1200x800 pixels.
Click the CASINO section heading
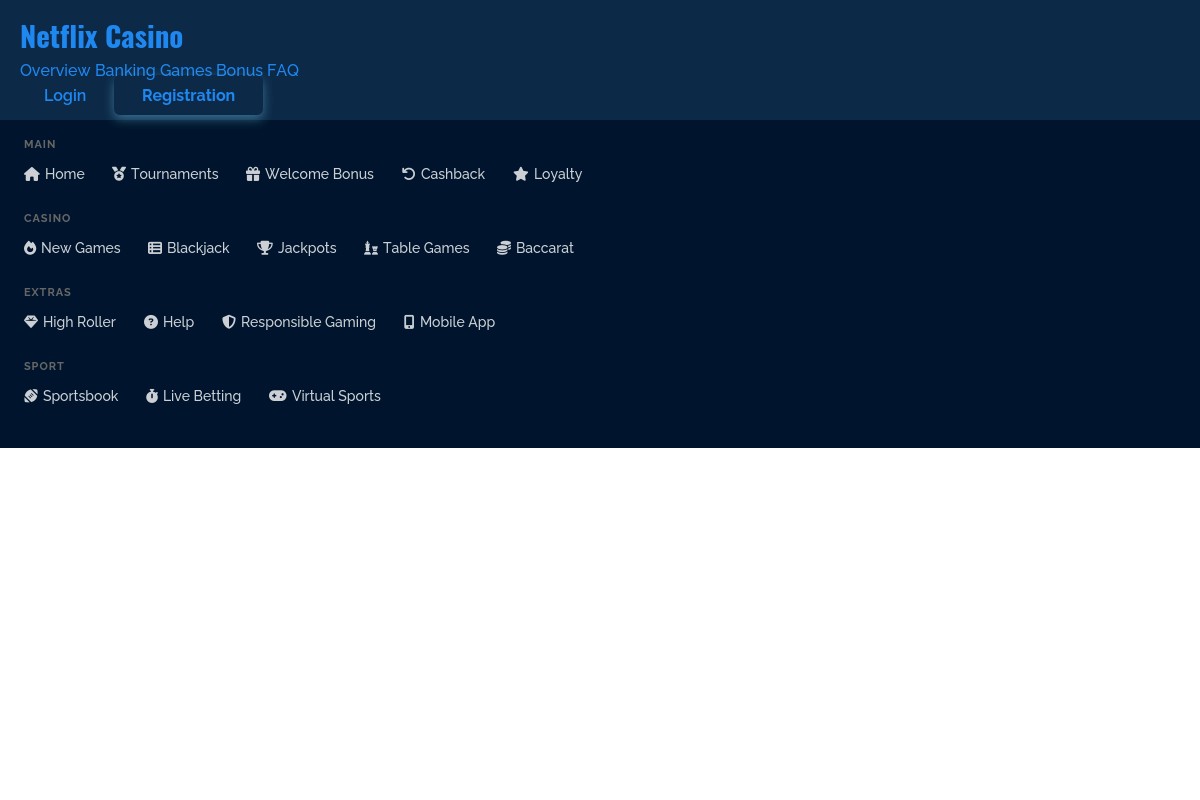point(47,219)
